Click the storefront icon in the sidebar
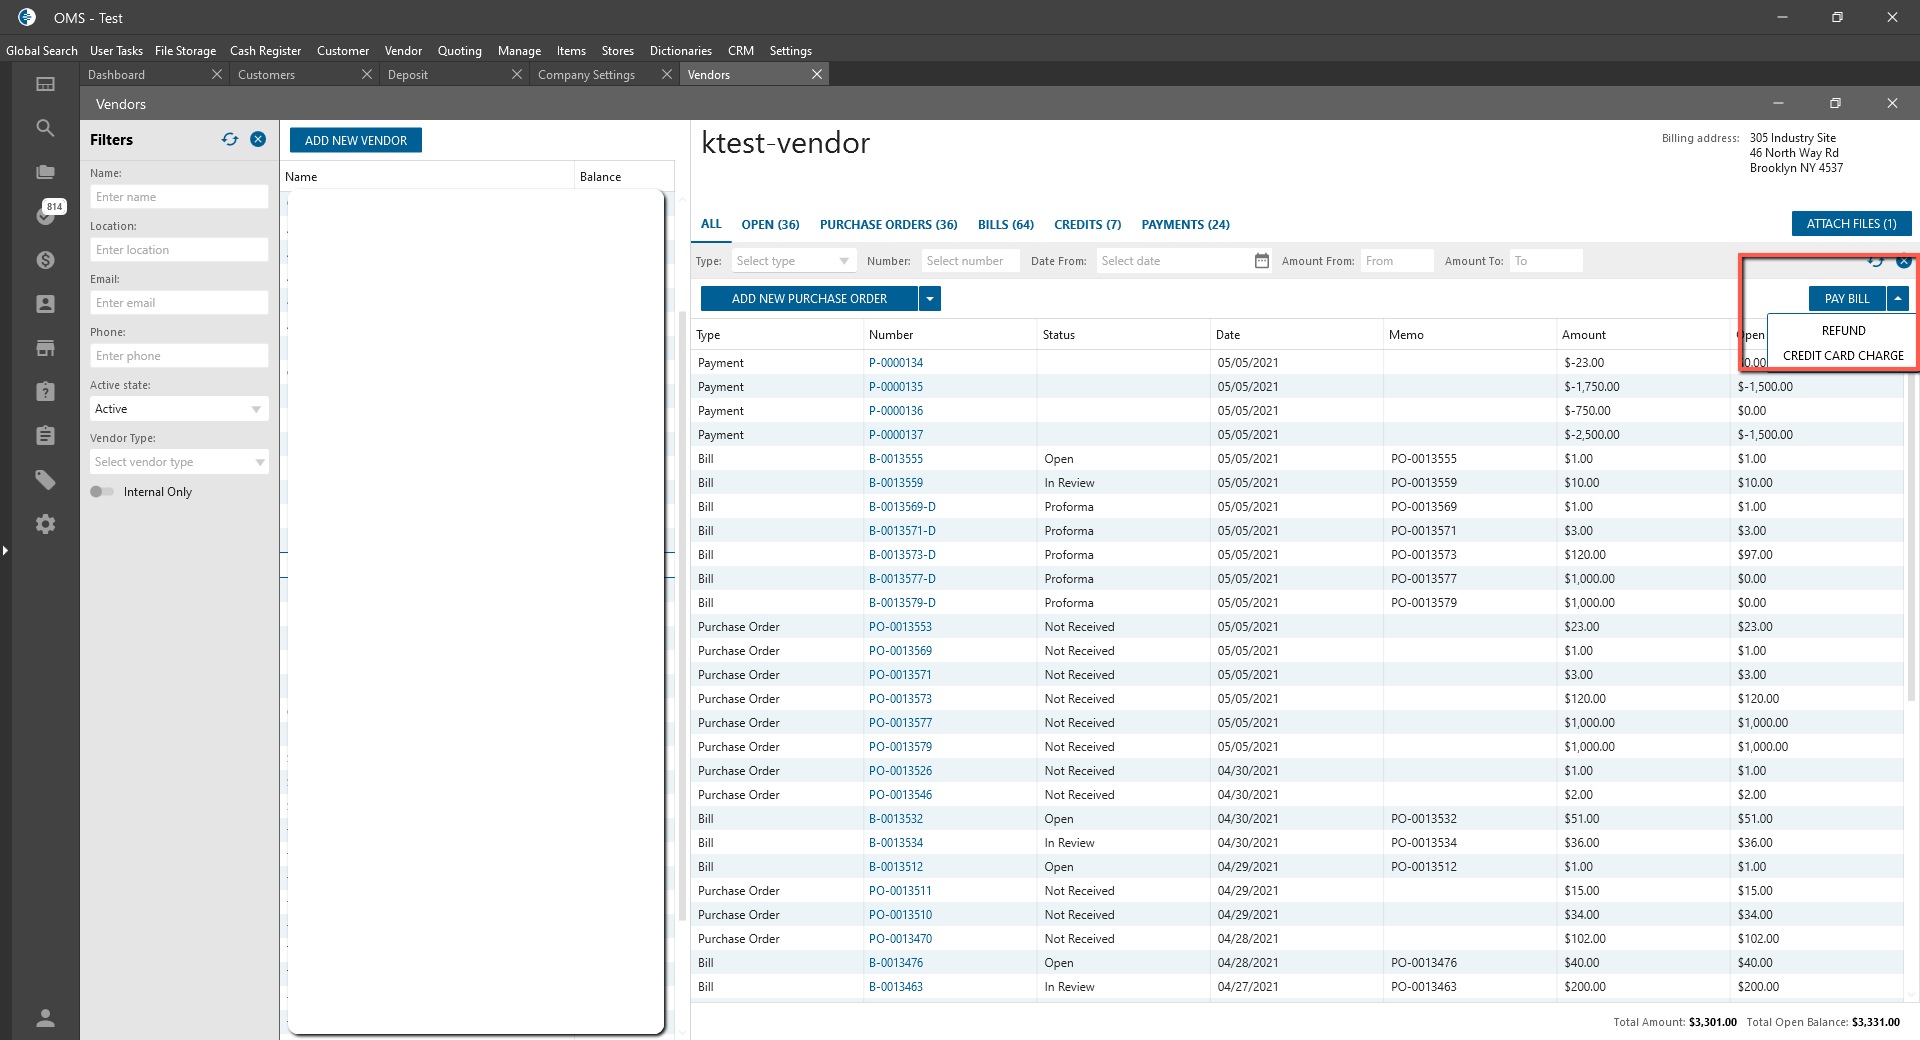 pyautogui.click(x=45, y=348)
